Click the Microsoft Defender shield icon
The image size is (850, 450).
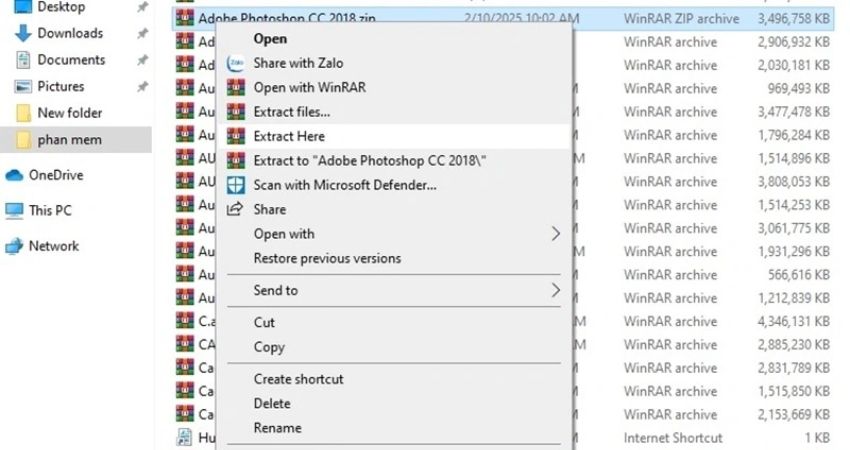(236, 185)
